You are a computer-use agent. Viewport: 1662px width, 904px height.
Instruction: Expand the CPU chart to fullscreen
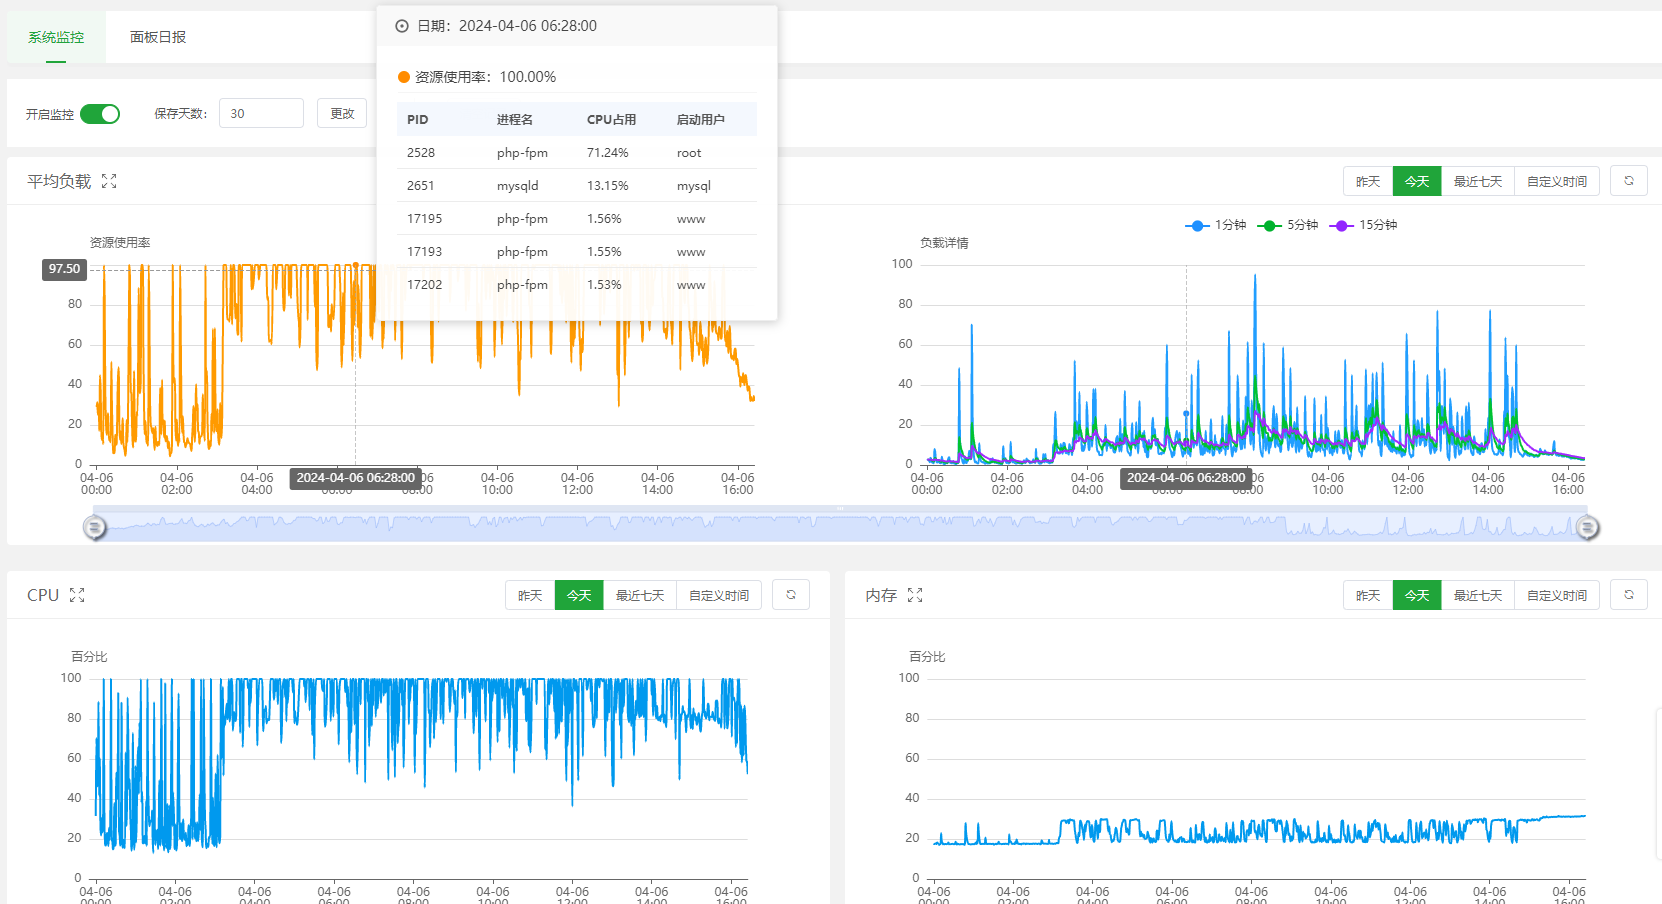77,595
